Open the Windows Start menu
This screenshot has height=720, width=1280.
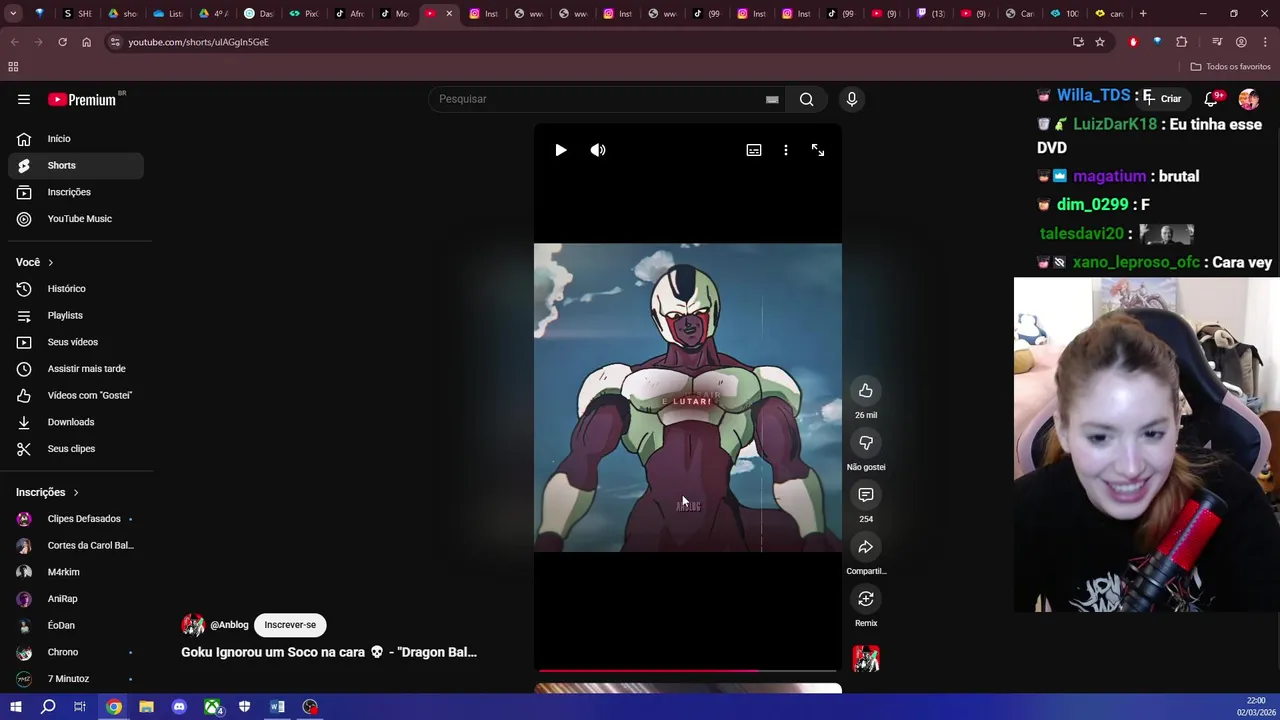coord(15,707)
